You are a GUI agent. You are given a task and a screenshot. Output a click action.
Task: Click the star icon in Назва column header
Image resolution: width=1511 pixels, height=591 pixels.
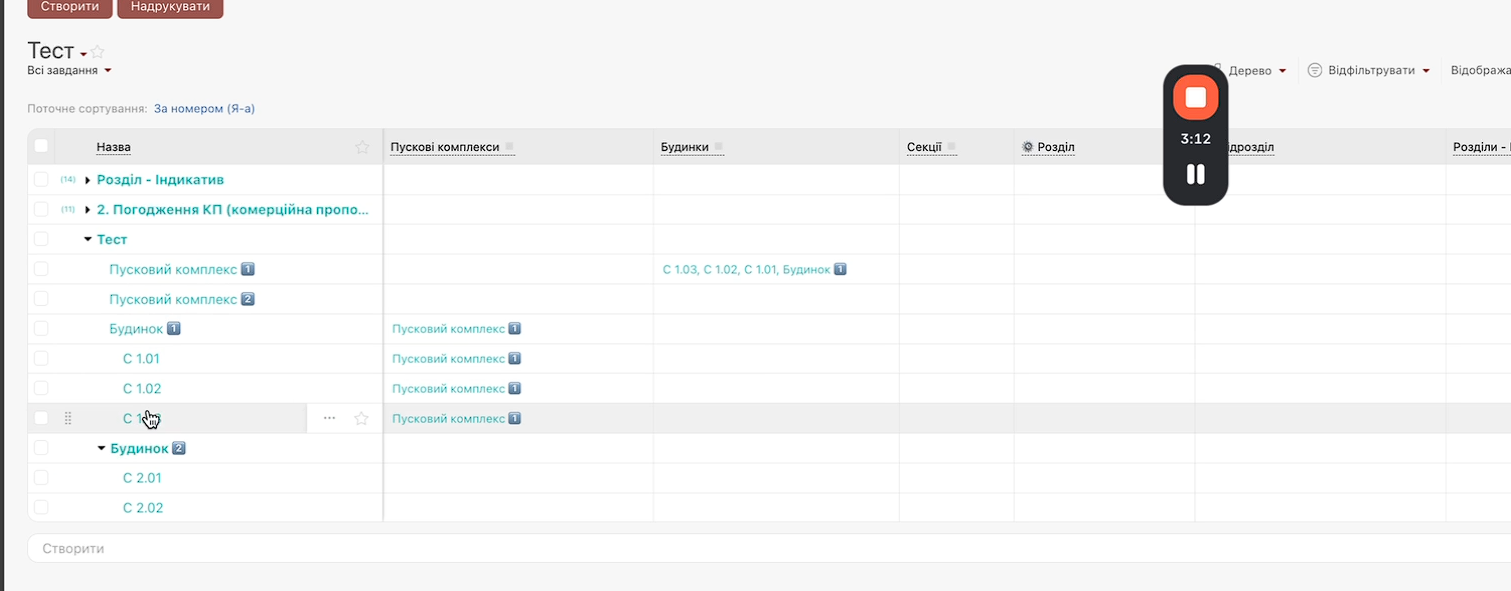362,147
